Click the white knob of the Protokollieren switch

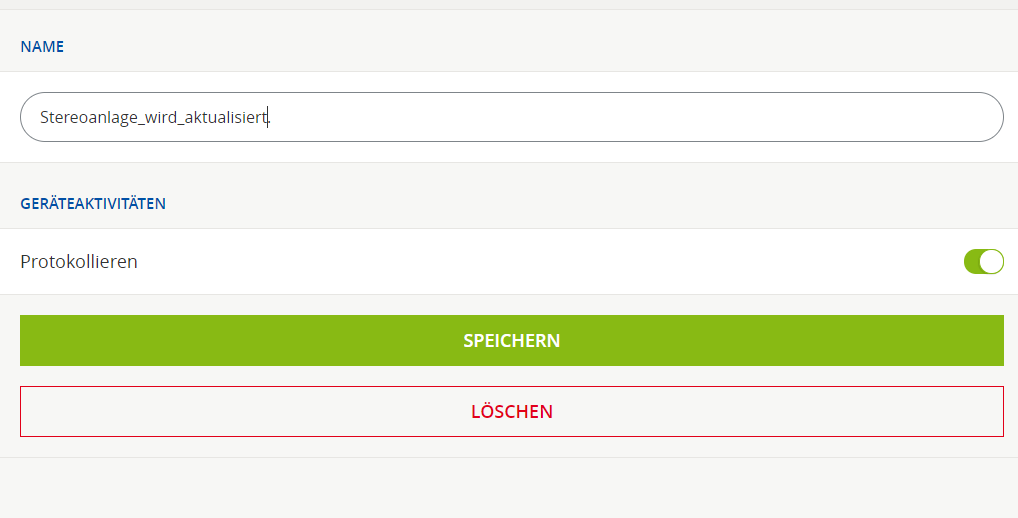pos(991,262)
